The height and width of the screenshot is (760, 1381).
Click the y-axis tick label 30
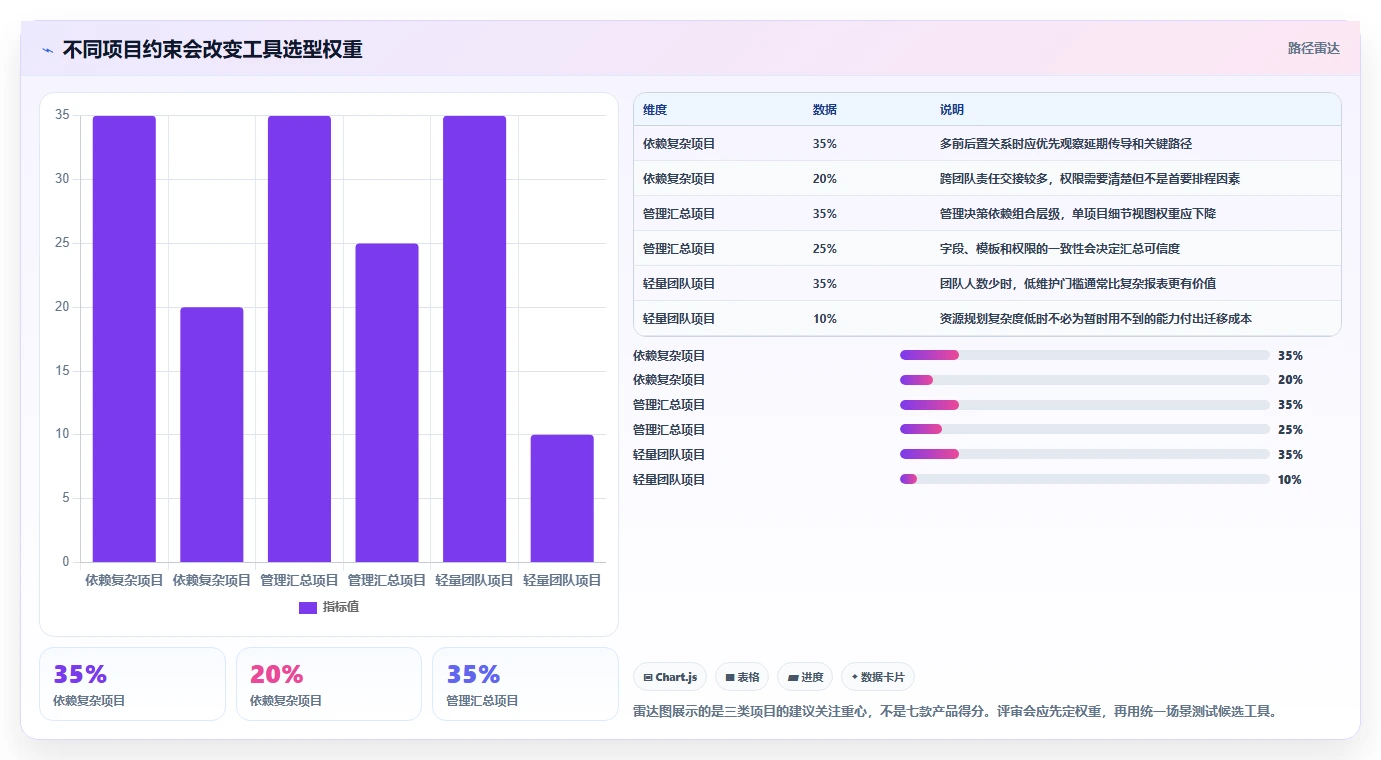(x=62, y=179)
